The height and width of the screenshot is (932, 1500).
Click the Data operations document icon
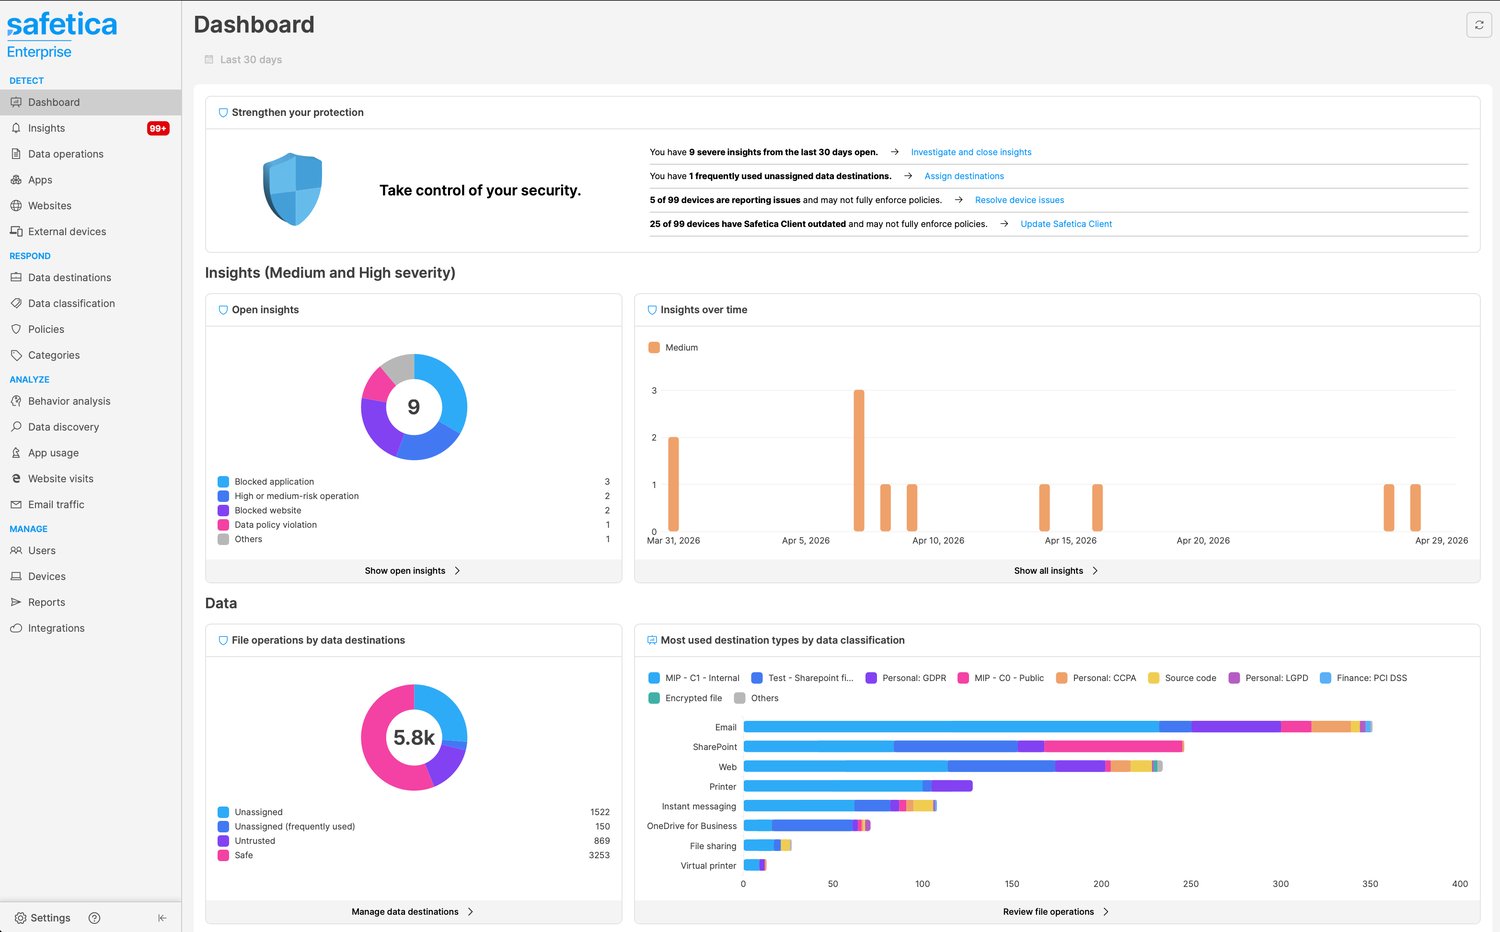16,154
